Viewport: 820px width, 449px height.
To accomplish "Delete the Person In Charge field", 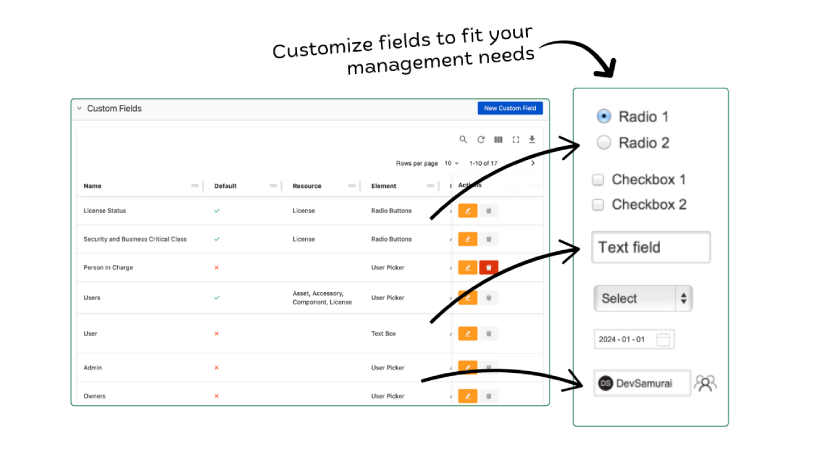I will point(489,268).
